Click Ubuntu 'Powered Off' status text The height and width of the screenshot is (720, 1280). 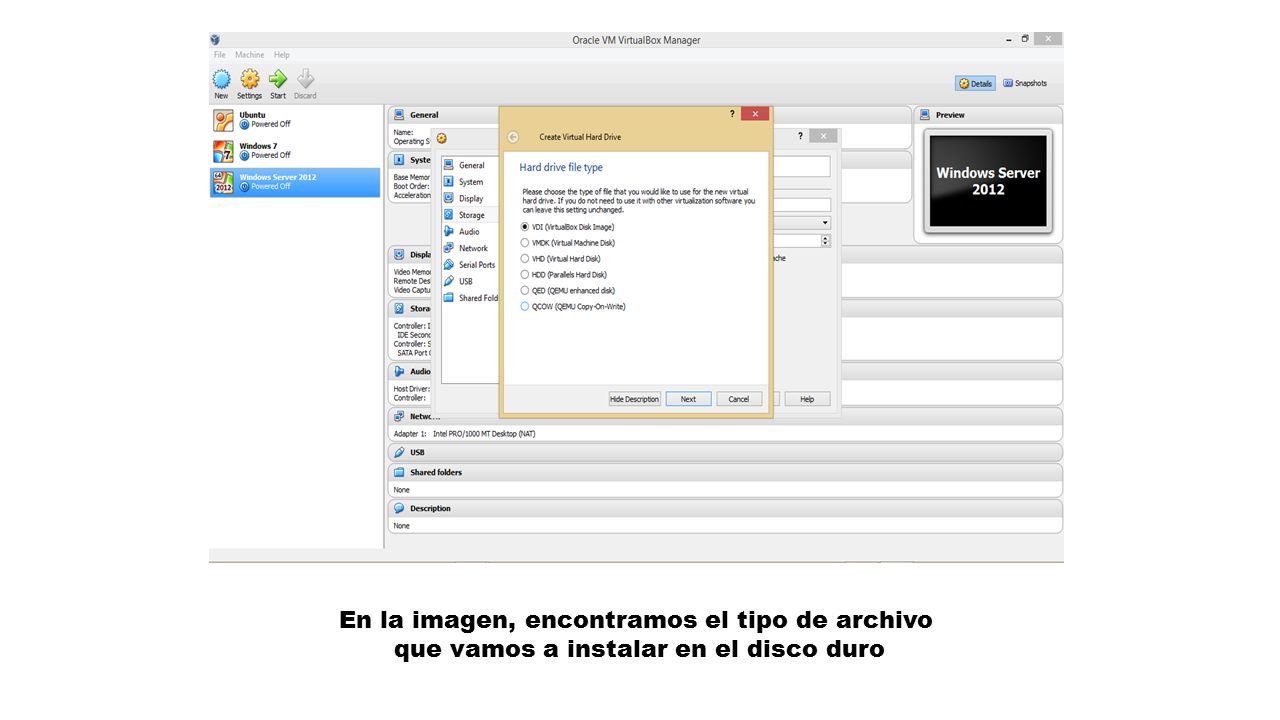click(271, 124)
